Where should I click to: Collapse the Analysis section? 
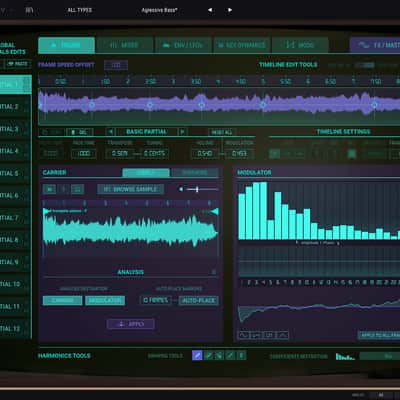[x=214, y=272]
